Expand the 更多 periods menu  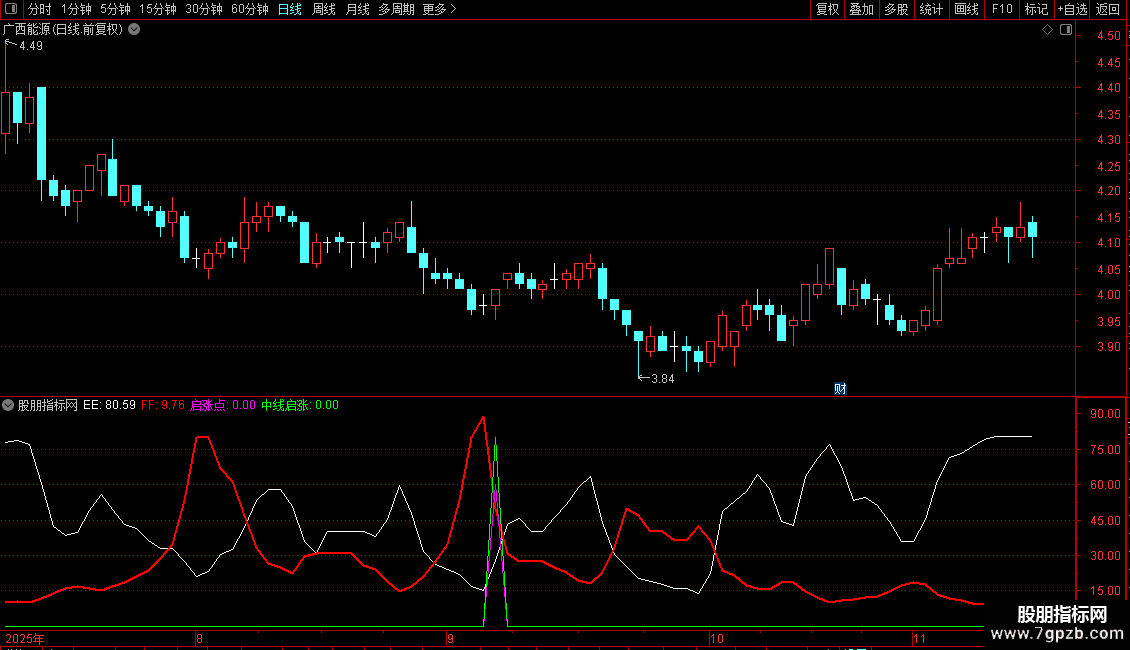tap(440, 9)
